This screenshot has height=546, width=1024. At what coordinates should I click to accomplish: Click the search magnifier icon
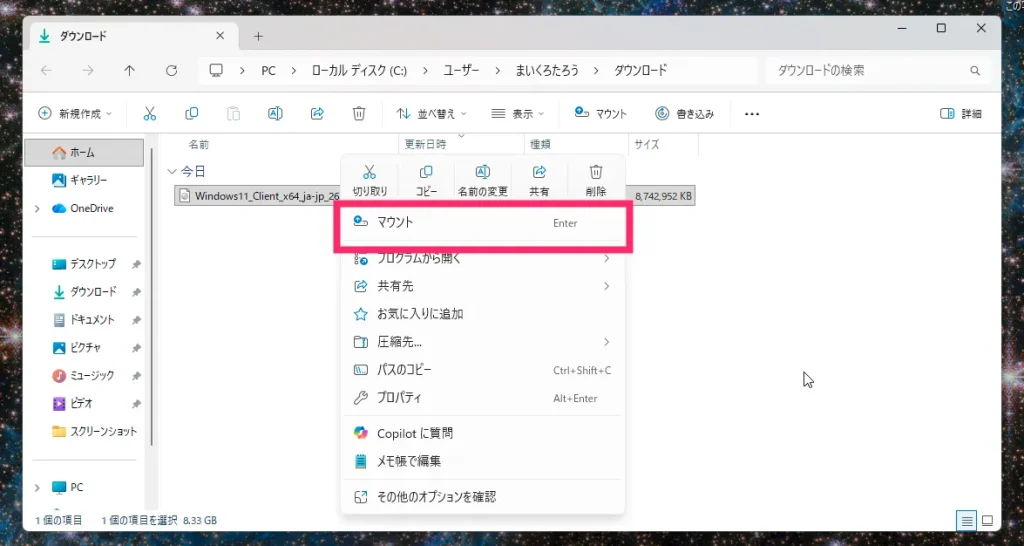click(x=975, y=71)
